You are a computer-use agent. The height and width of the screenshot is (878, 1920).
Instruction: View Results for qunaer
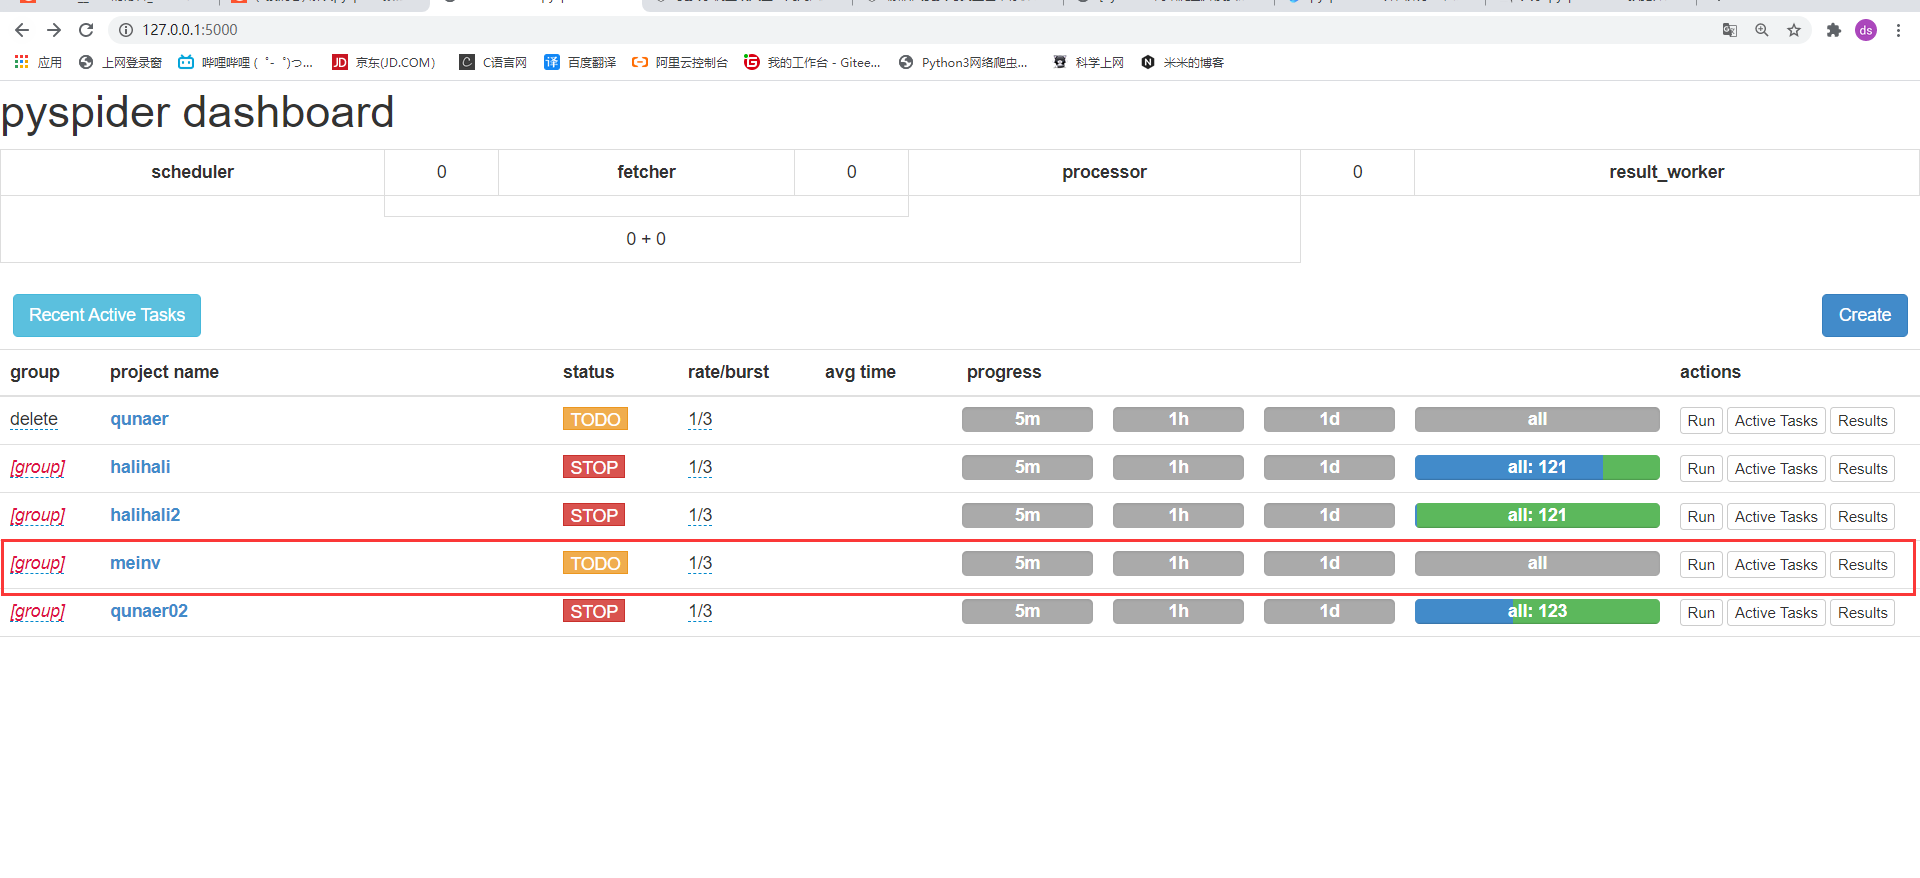click(x=1862, y=421)
